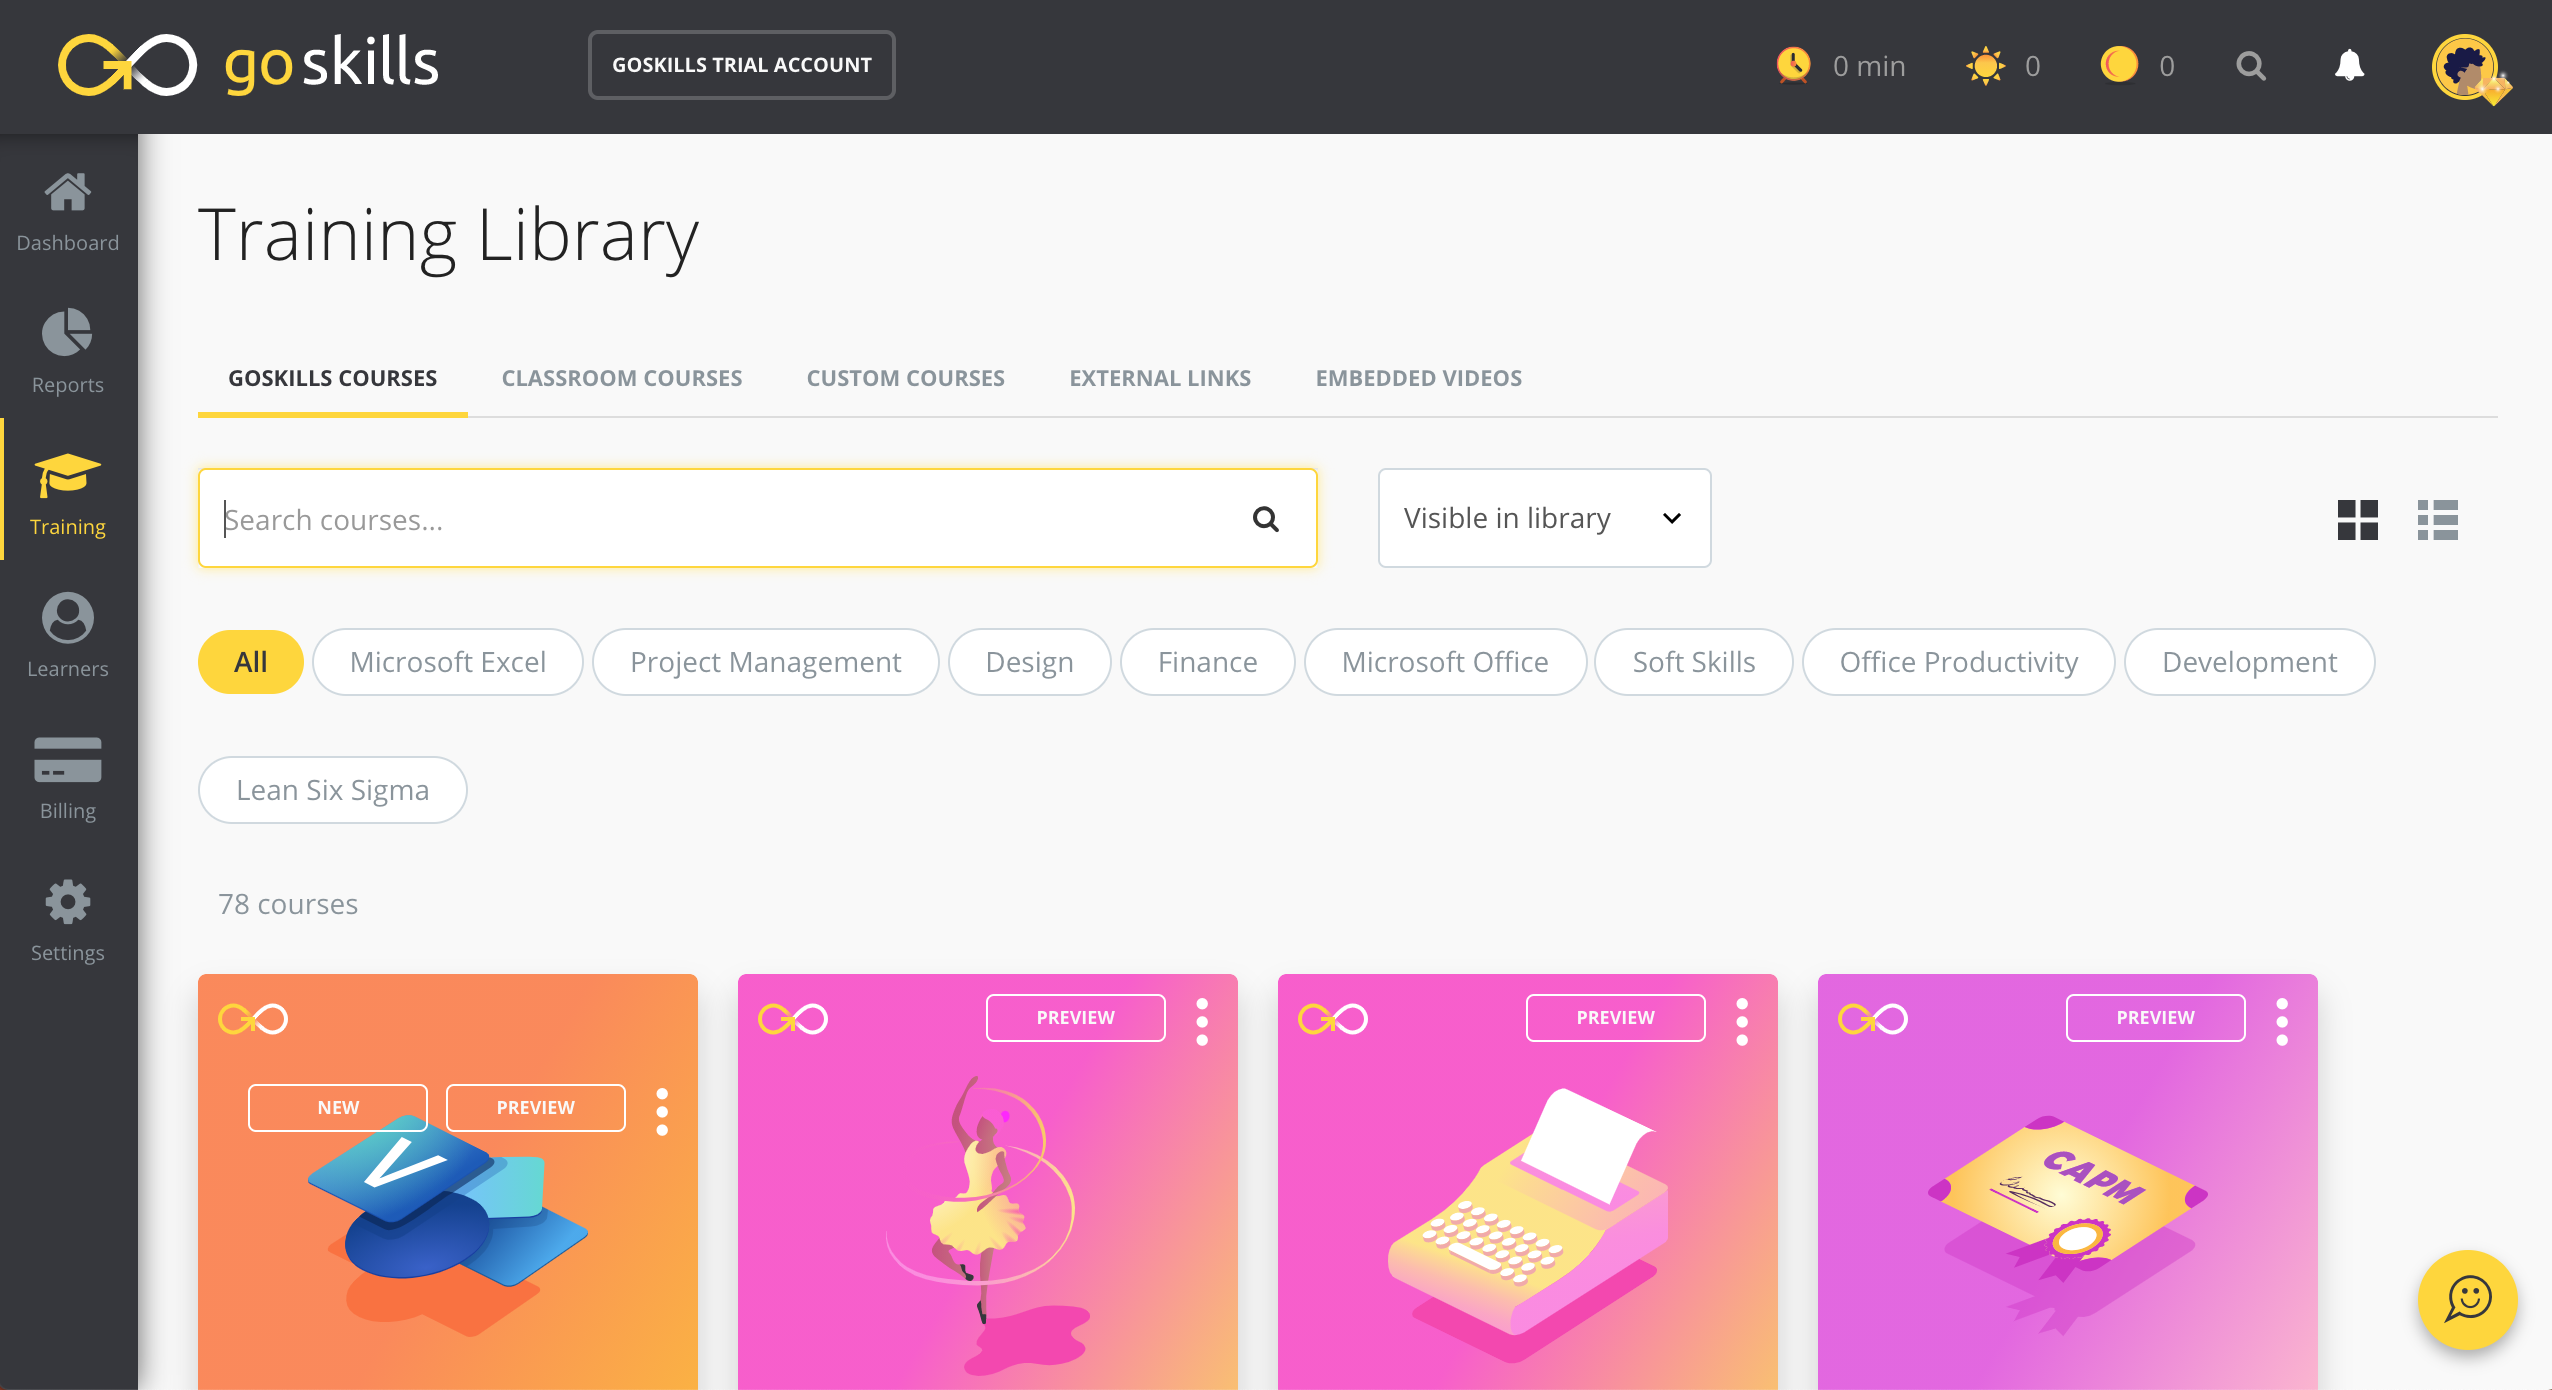
Task: Filter by Development category
Action: click(x=2249, y=662)
